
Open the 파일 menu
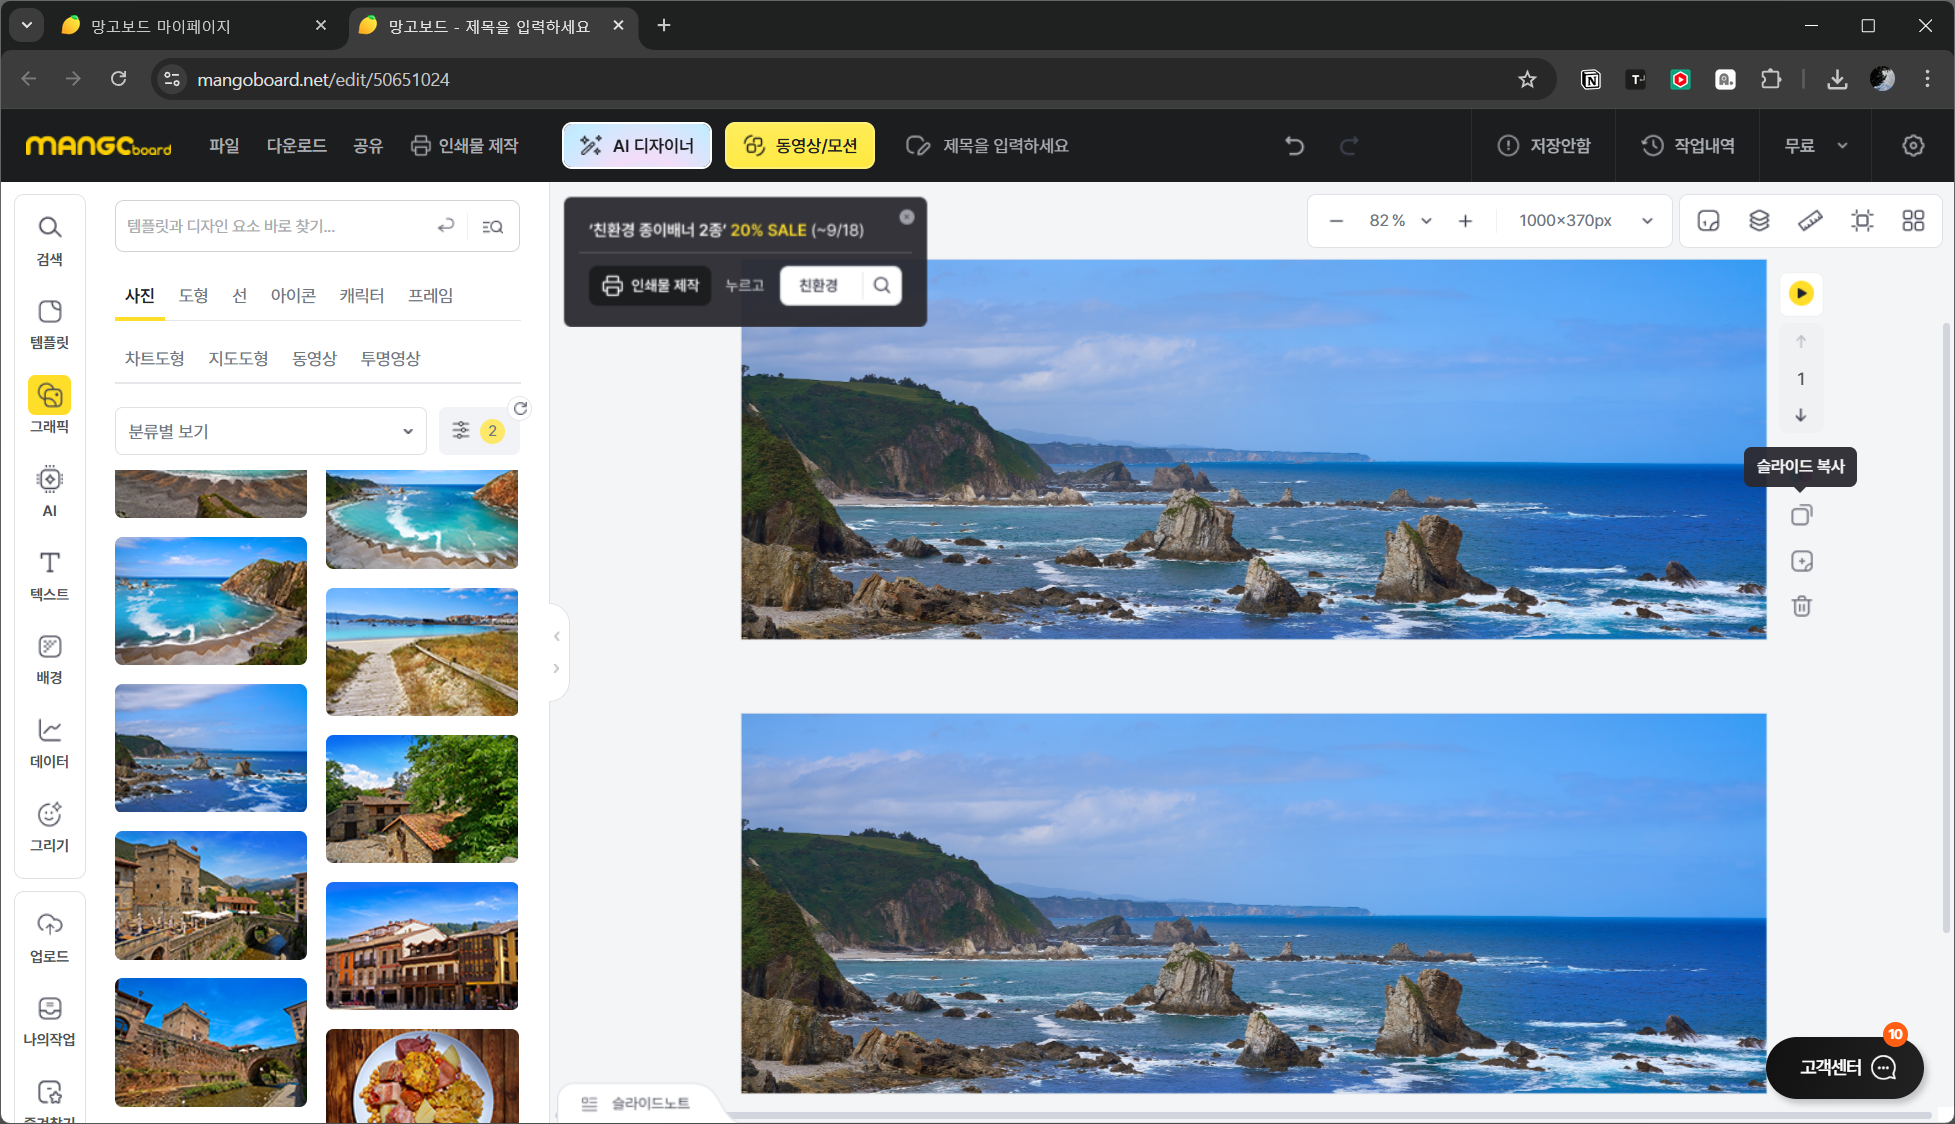pyautogui.click(x=224, y=146)
